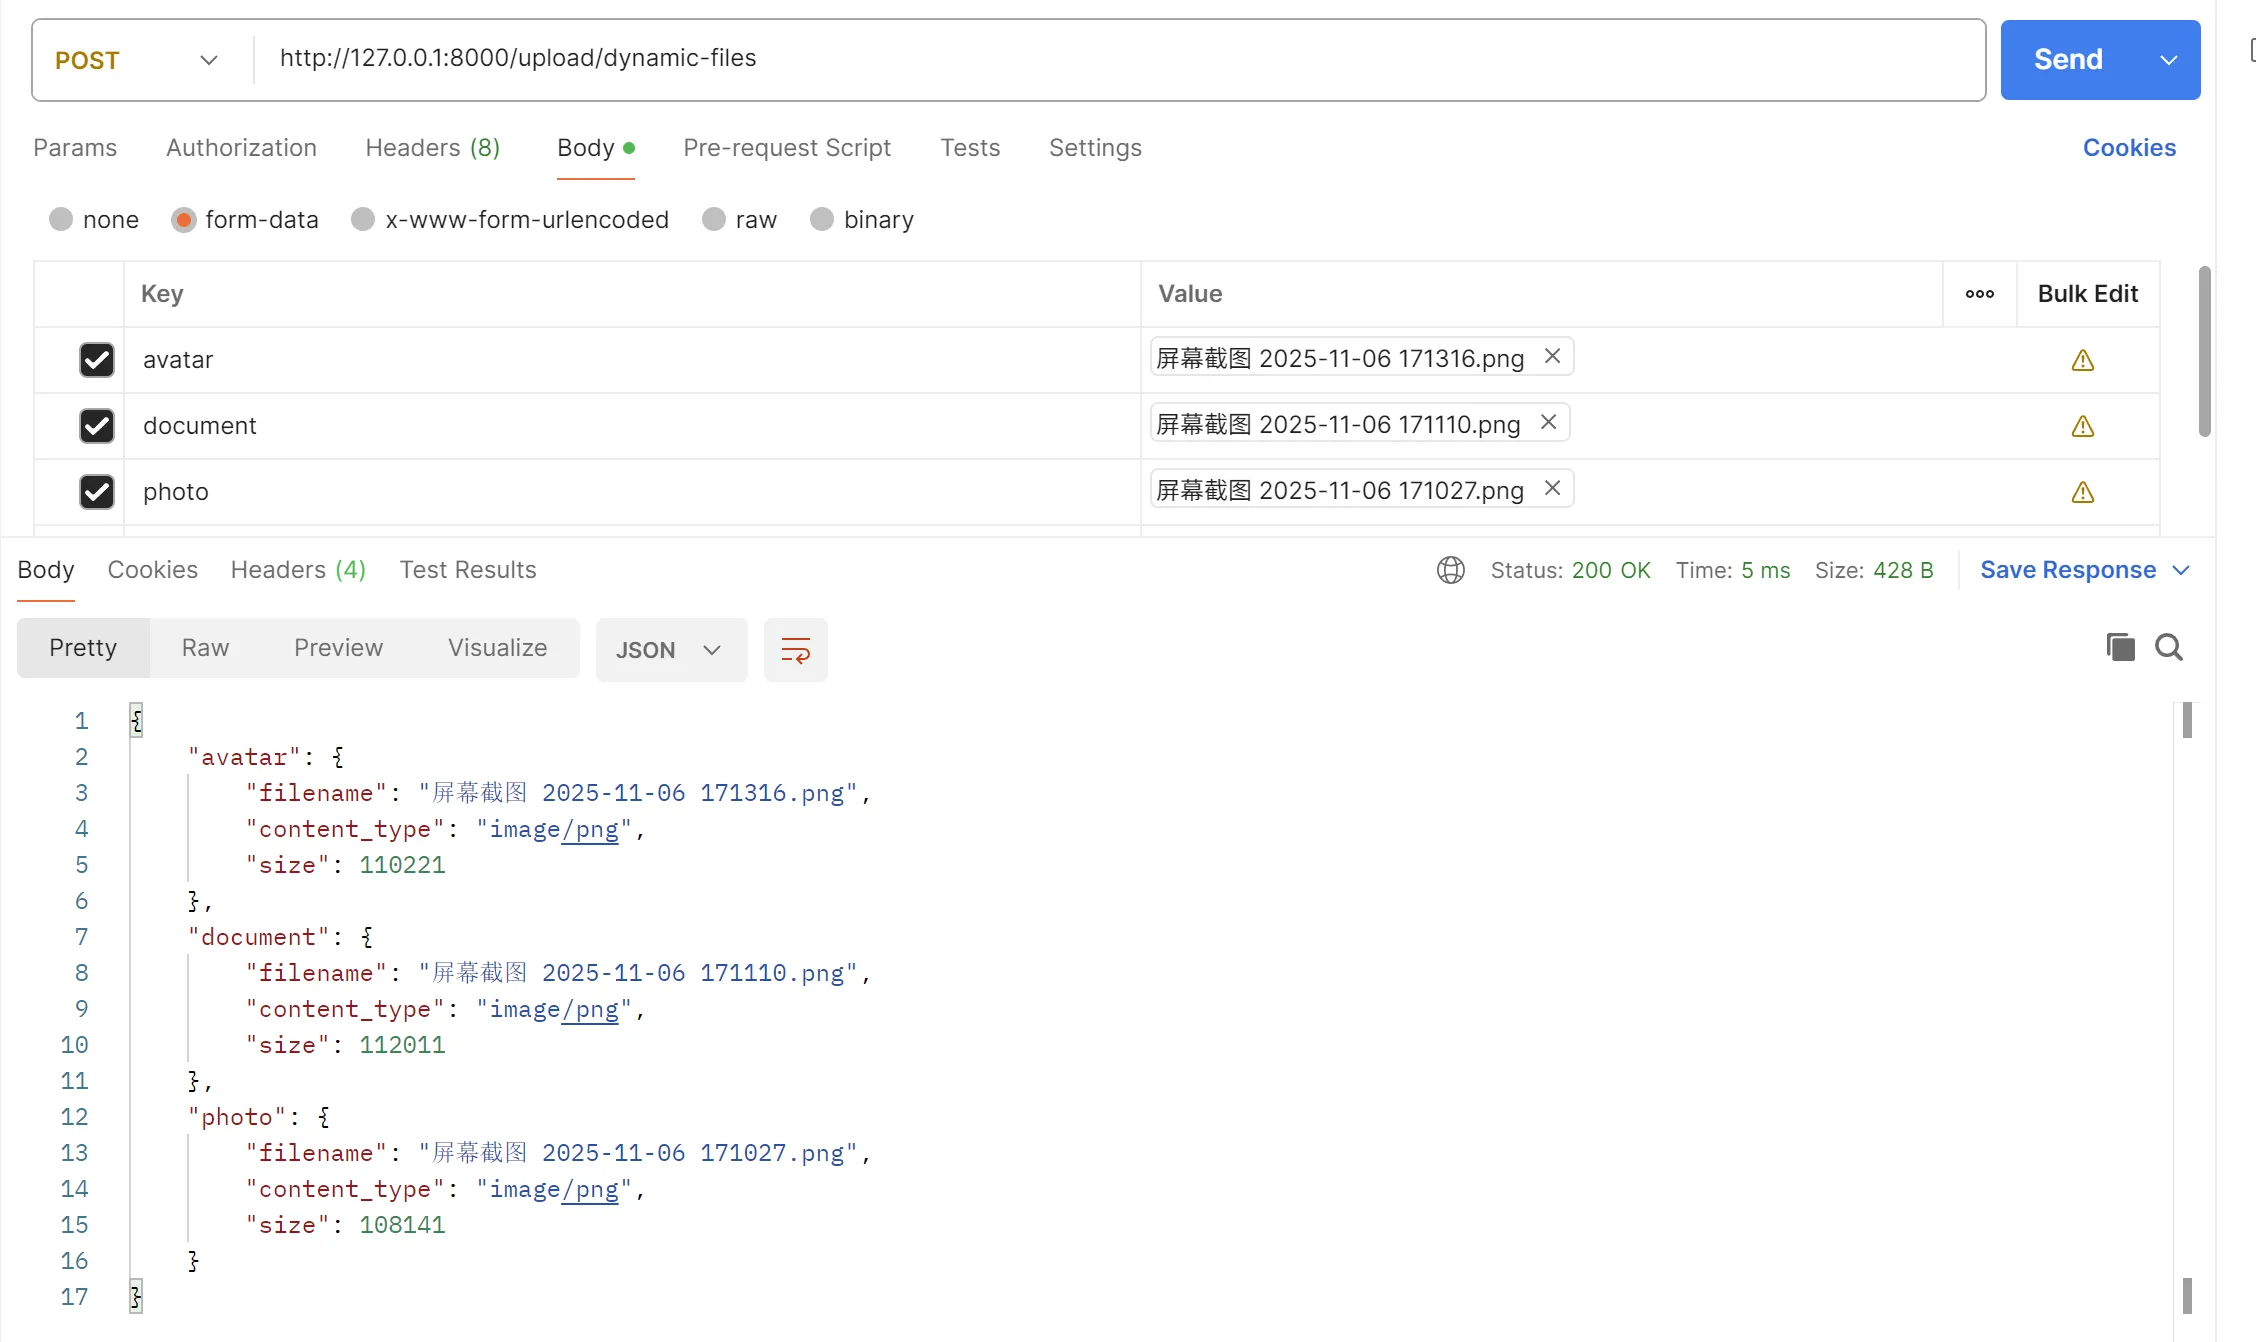Expand the Save Response chevron menu

2181,570
